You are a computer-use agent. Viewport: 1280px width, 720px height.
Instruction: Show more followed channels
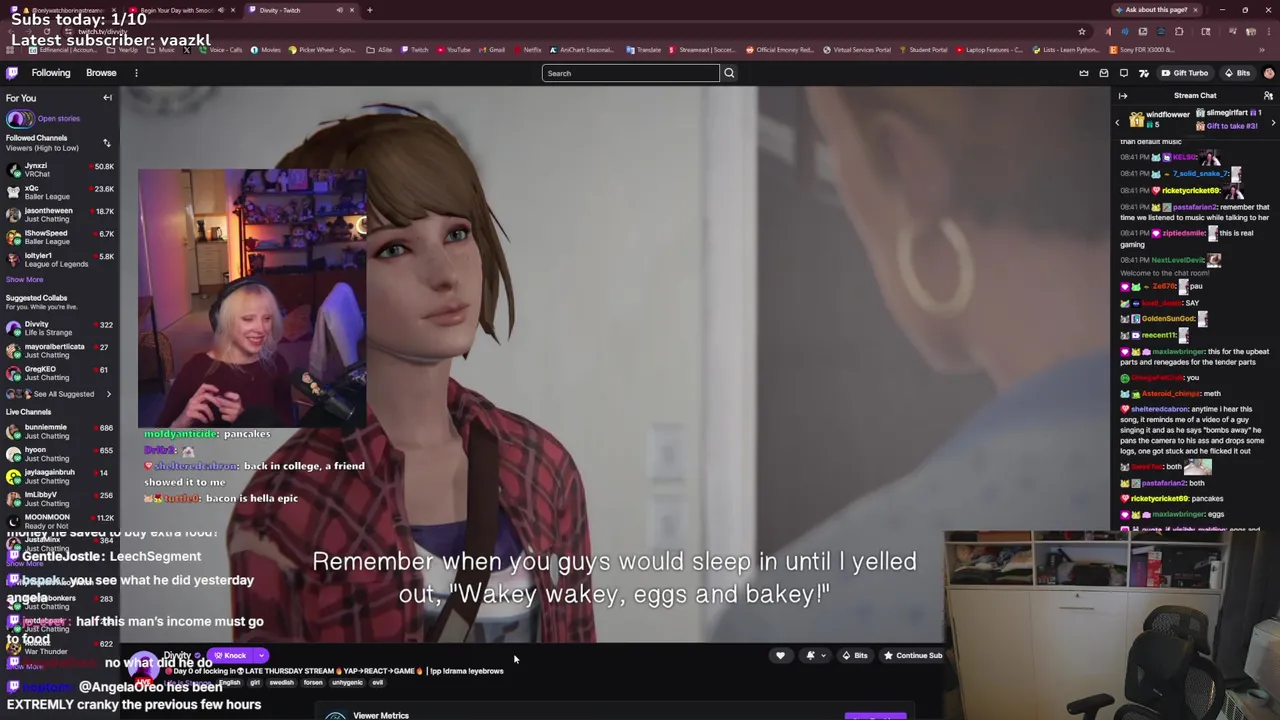coord(25,280)
